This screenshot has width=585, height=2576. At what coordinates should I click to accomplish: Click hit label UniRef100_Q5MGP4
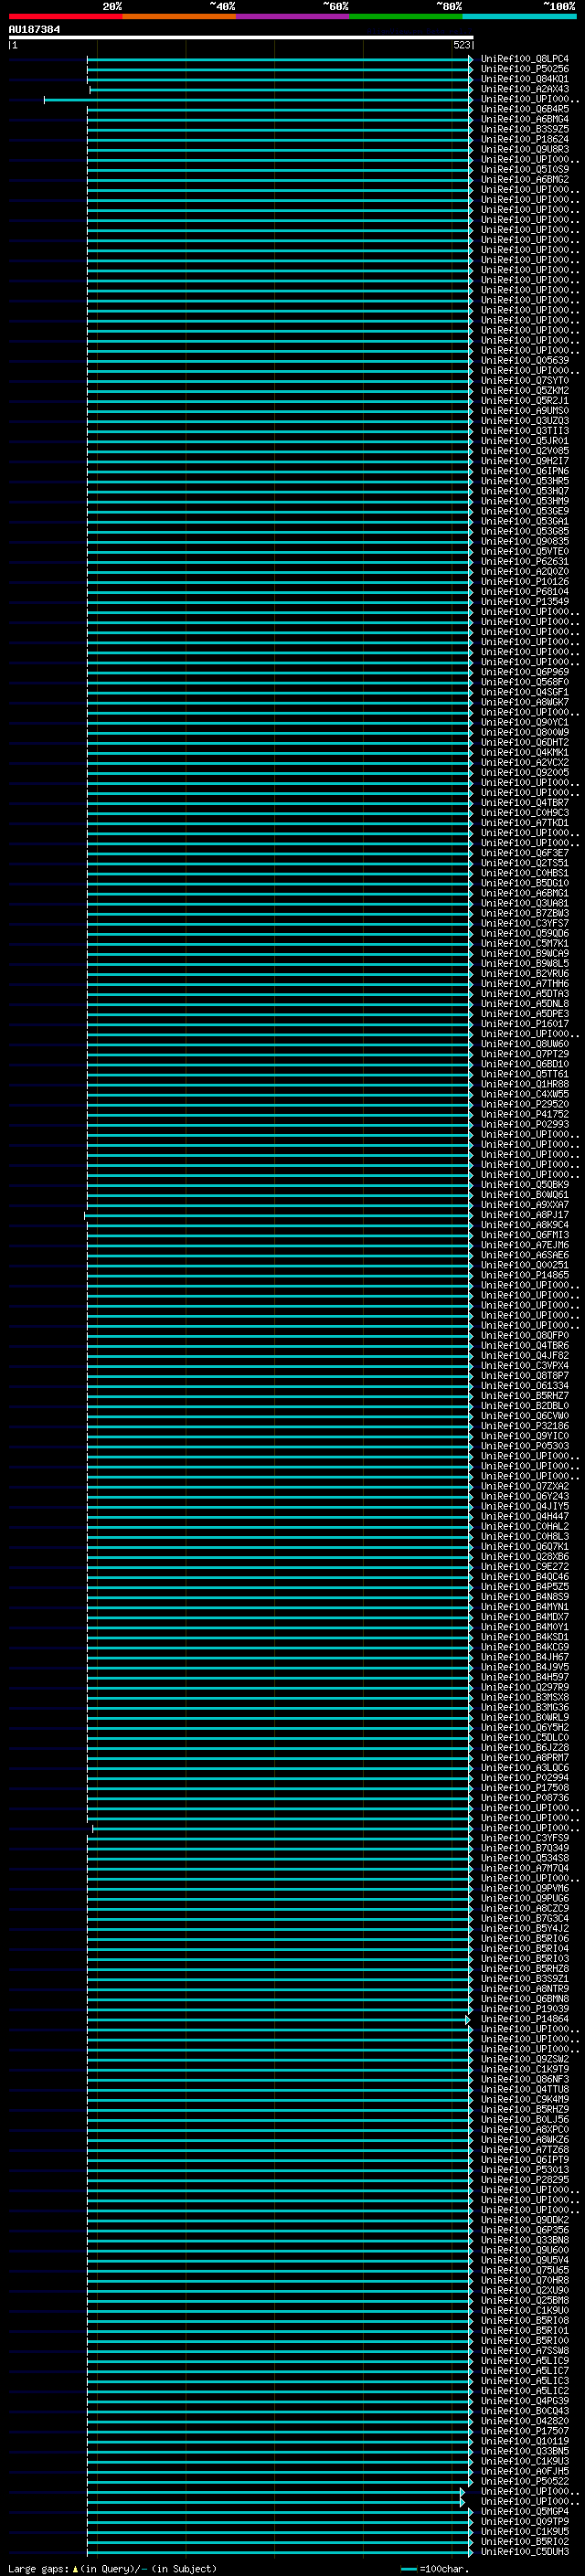tap(524, 2511)
